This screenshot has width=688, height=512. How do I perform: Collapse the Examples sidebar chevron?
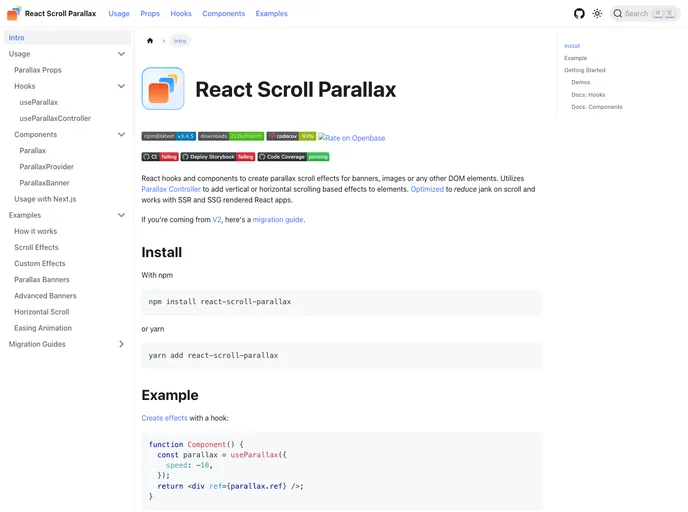click(x=122, y=215)
